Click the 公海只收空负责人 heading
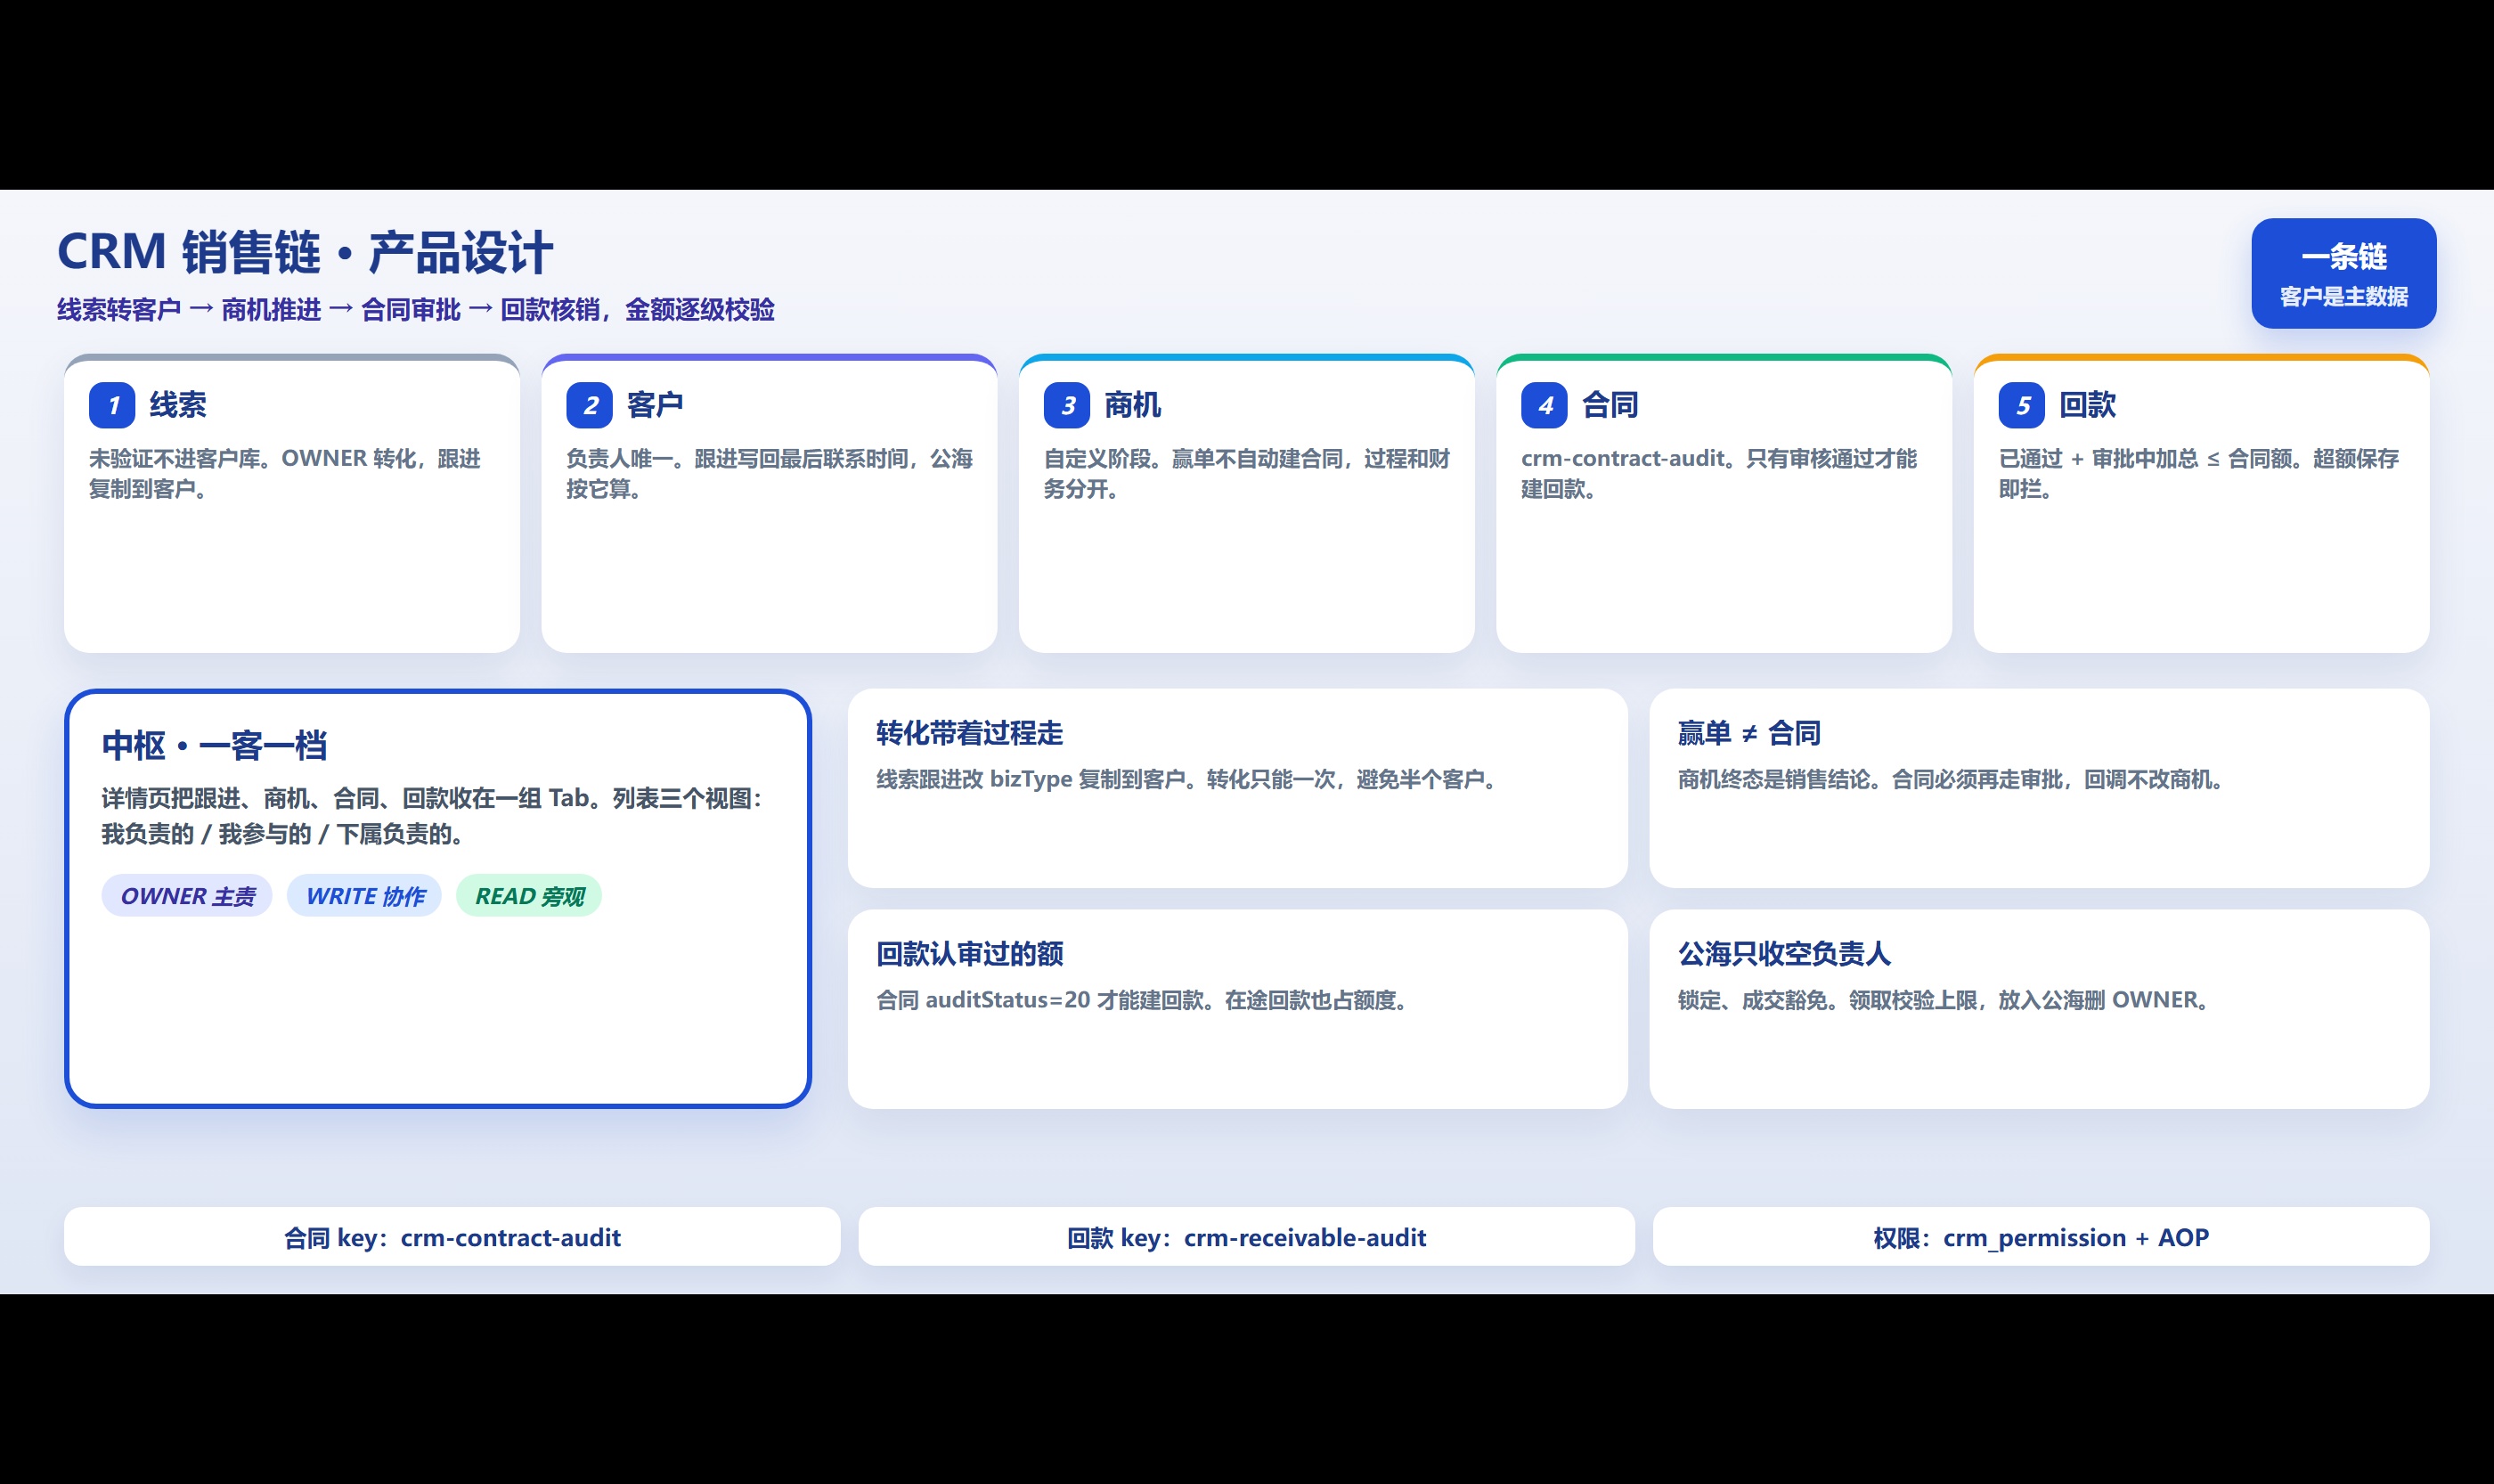The width and height of the screenshot is (2494, 1484). [x=1784, y=954]
